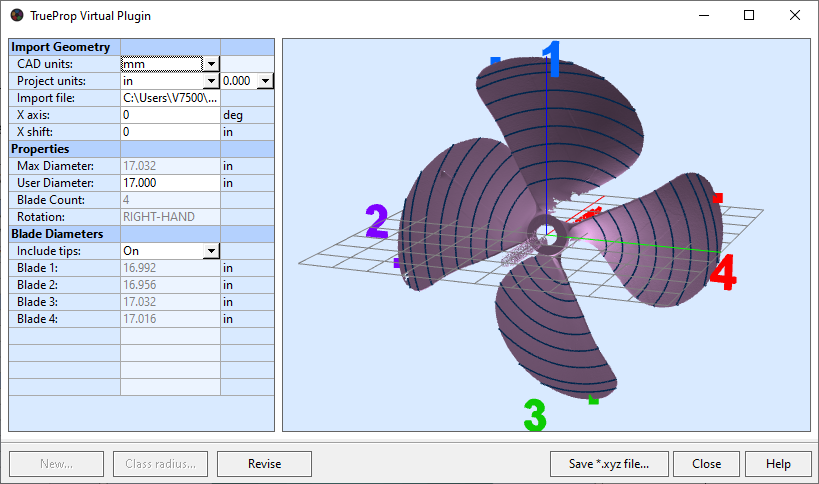Click the green blade number 3 label
Screen dimensions: 819x484
535,414
